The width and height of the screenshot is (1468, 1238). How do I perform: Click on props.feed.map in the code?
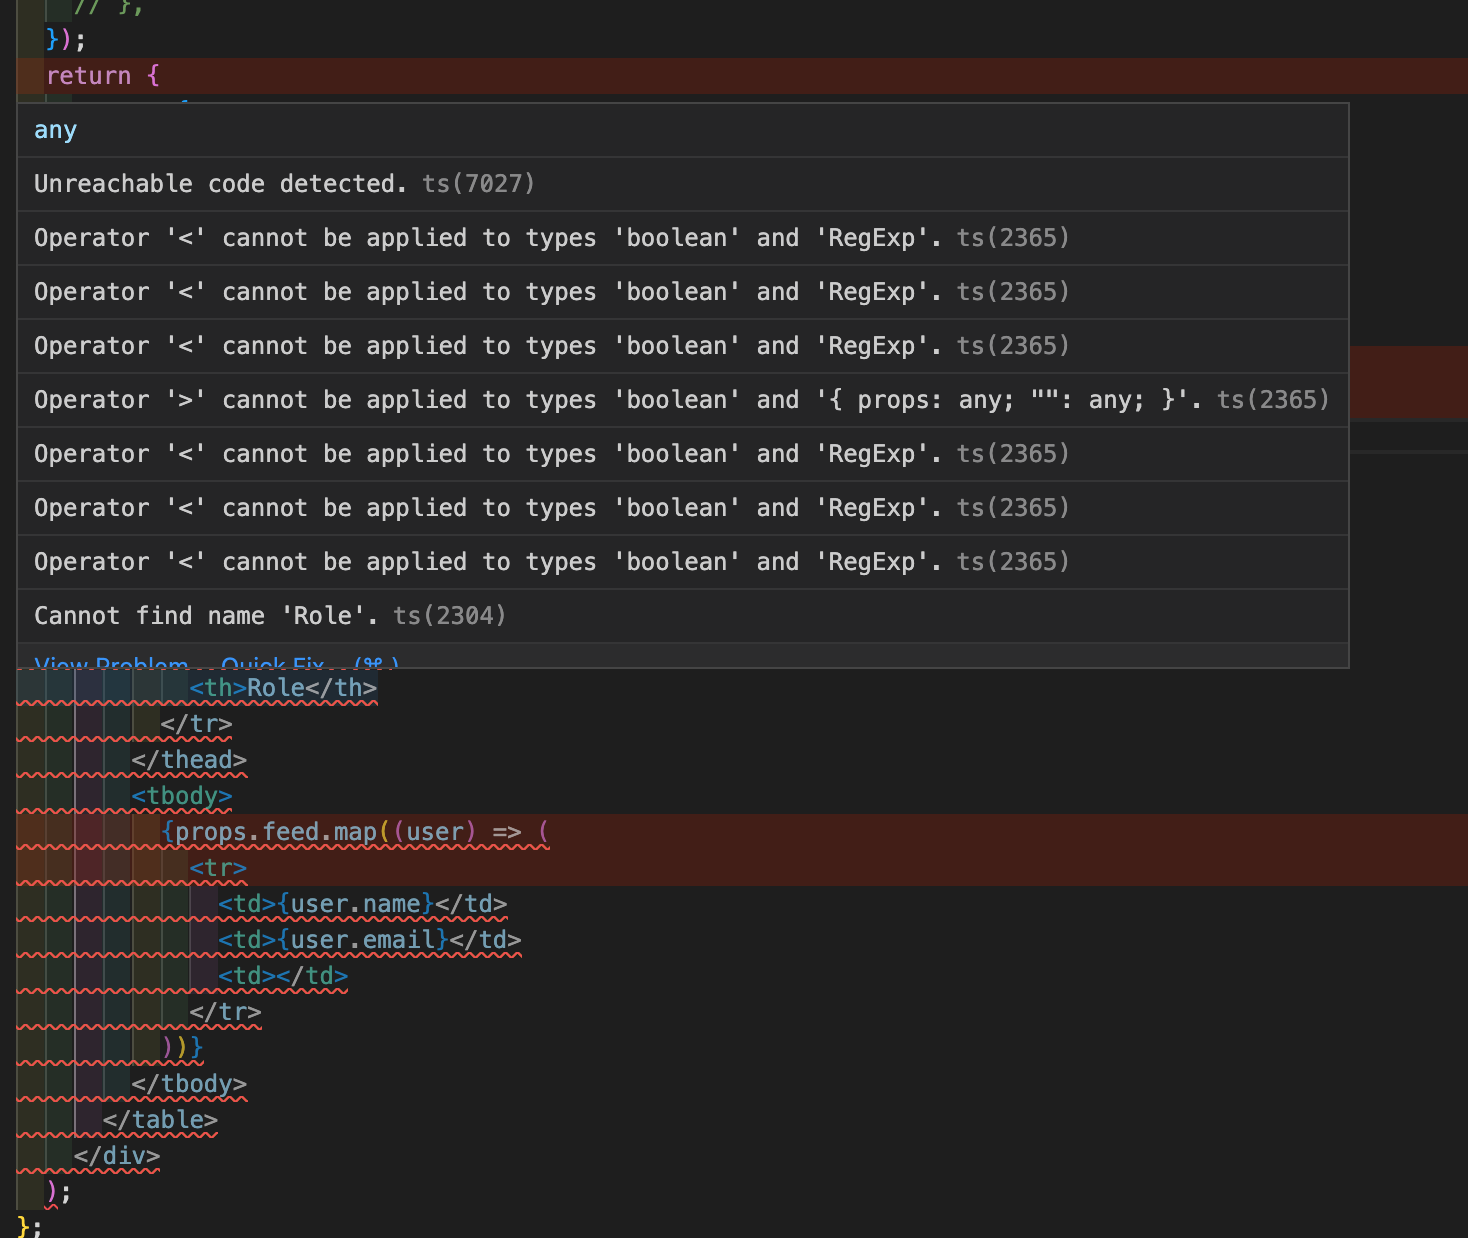pos(276,832)
